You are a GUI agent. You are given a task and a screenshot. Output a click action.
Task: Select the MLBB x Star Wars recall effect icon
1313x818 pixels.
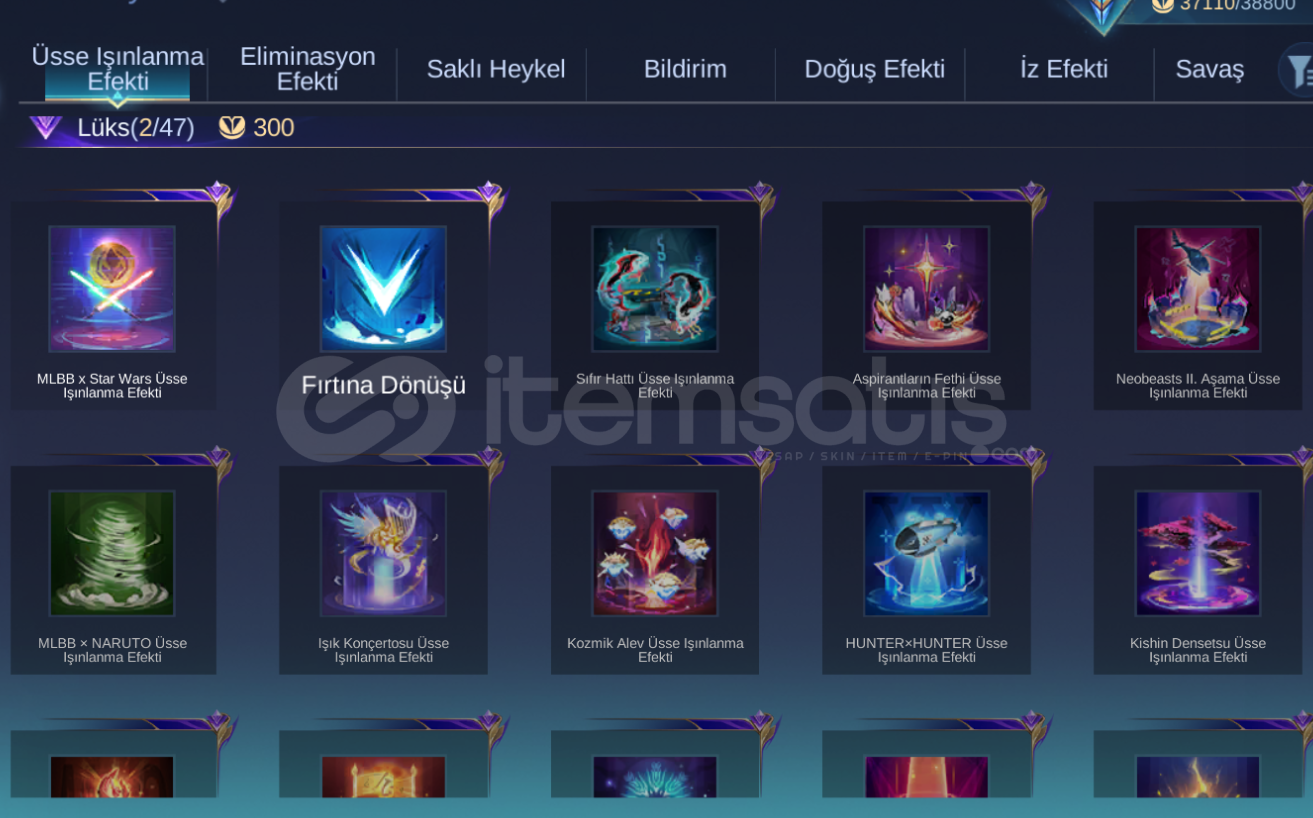coord(112,289)
